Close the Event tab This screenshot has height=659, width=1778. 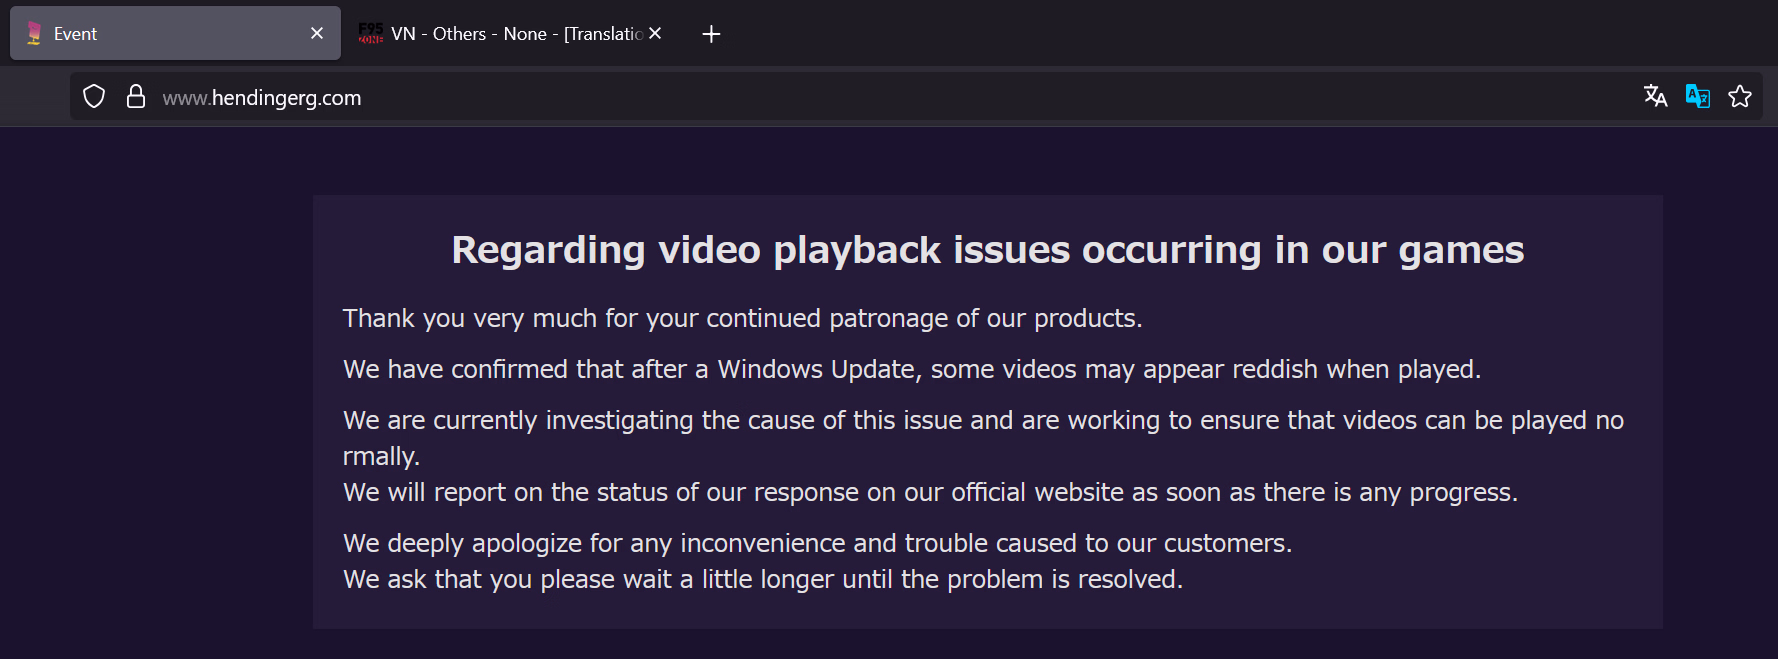[317, 33]
